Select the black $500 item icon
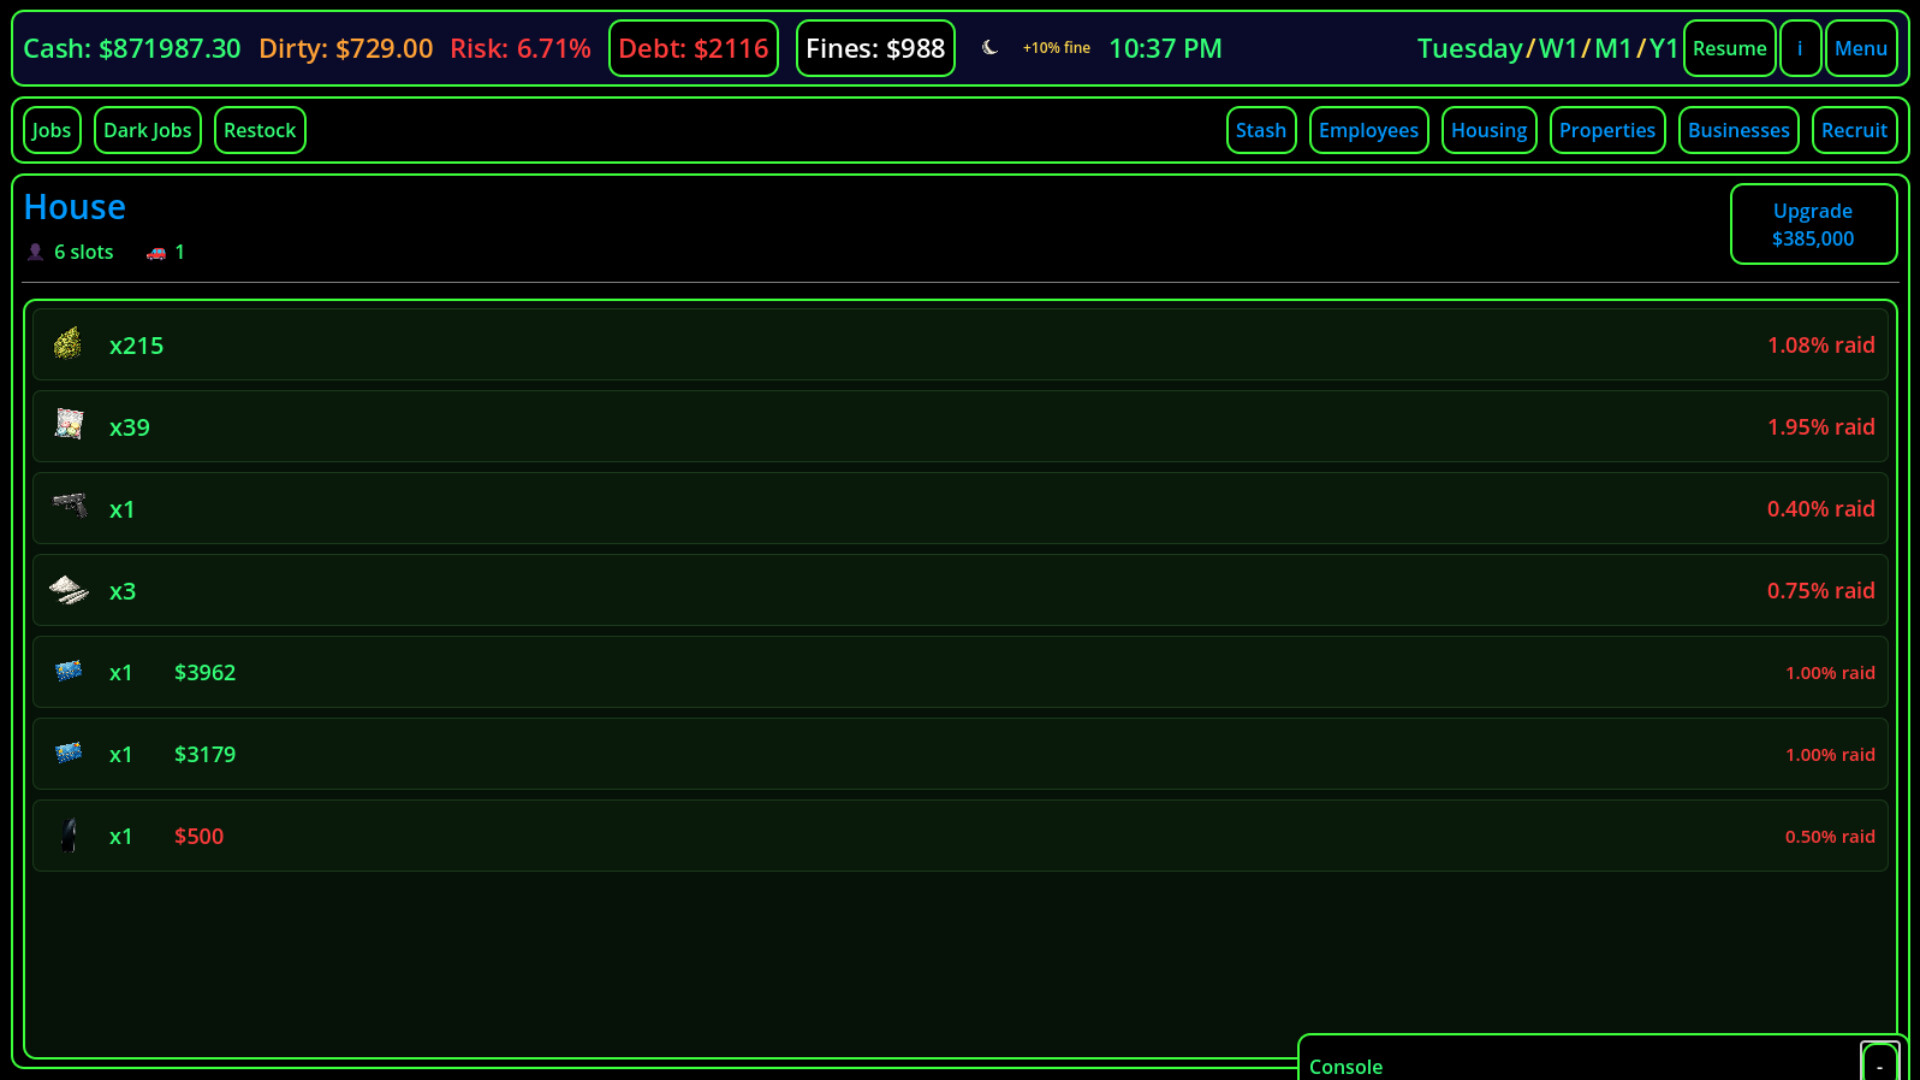Viewport: 1920px width, 1080px height. pyautogui.click(x=68, y=835)
